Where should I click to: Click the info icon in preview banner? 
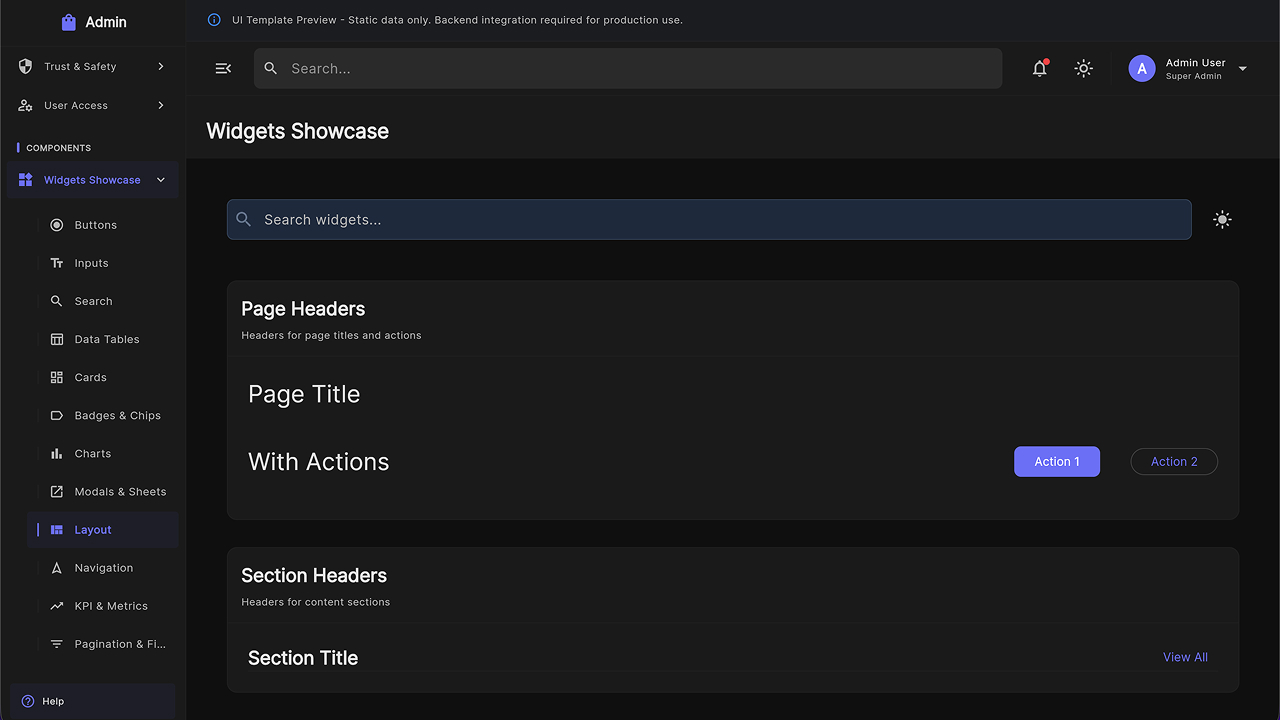[214, 20]
